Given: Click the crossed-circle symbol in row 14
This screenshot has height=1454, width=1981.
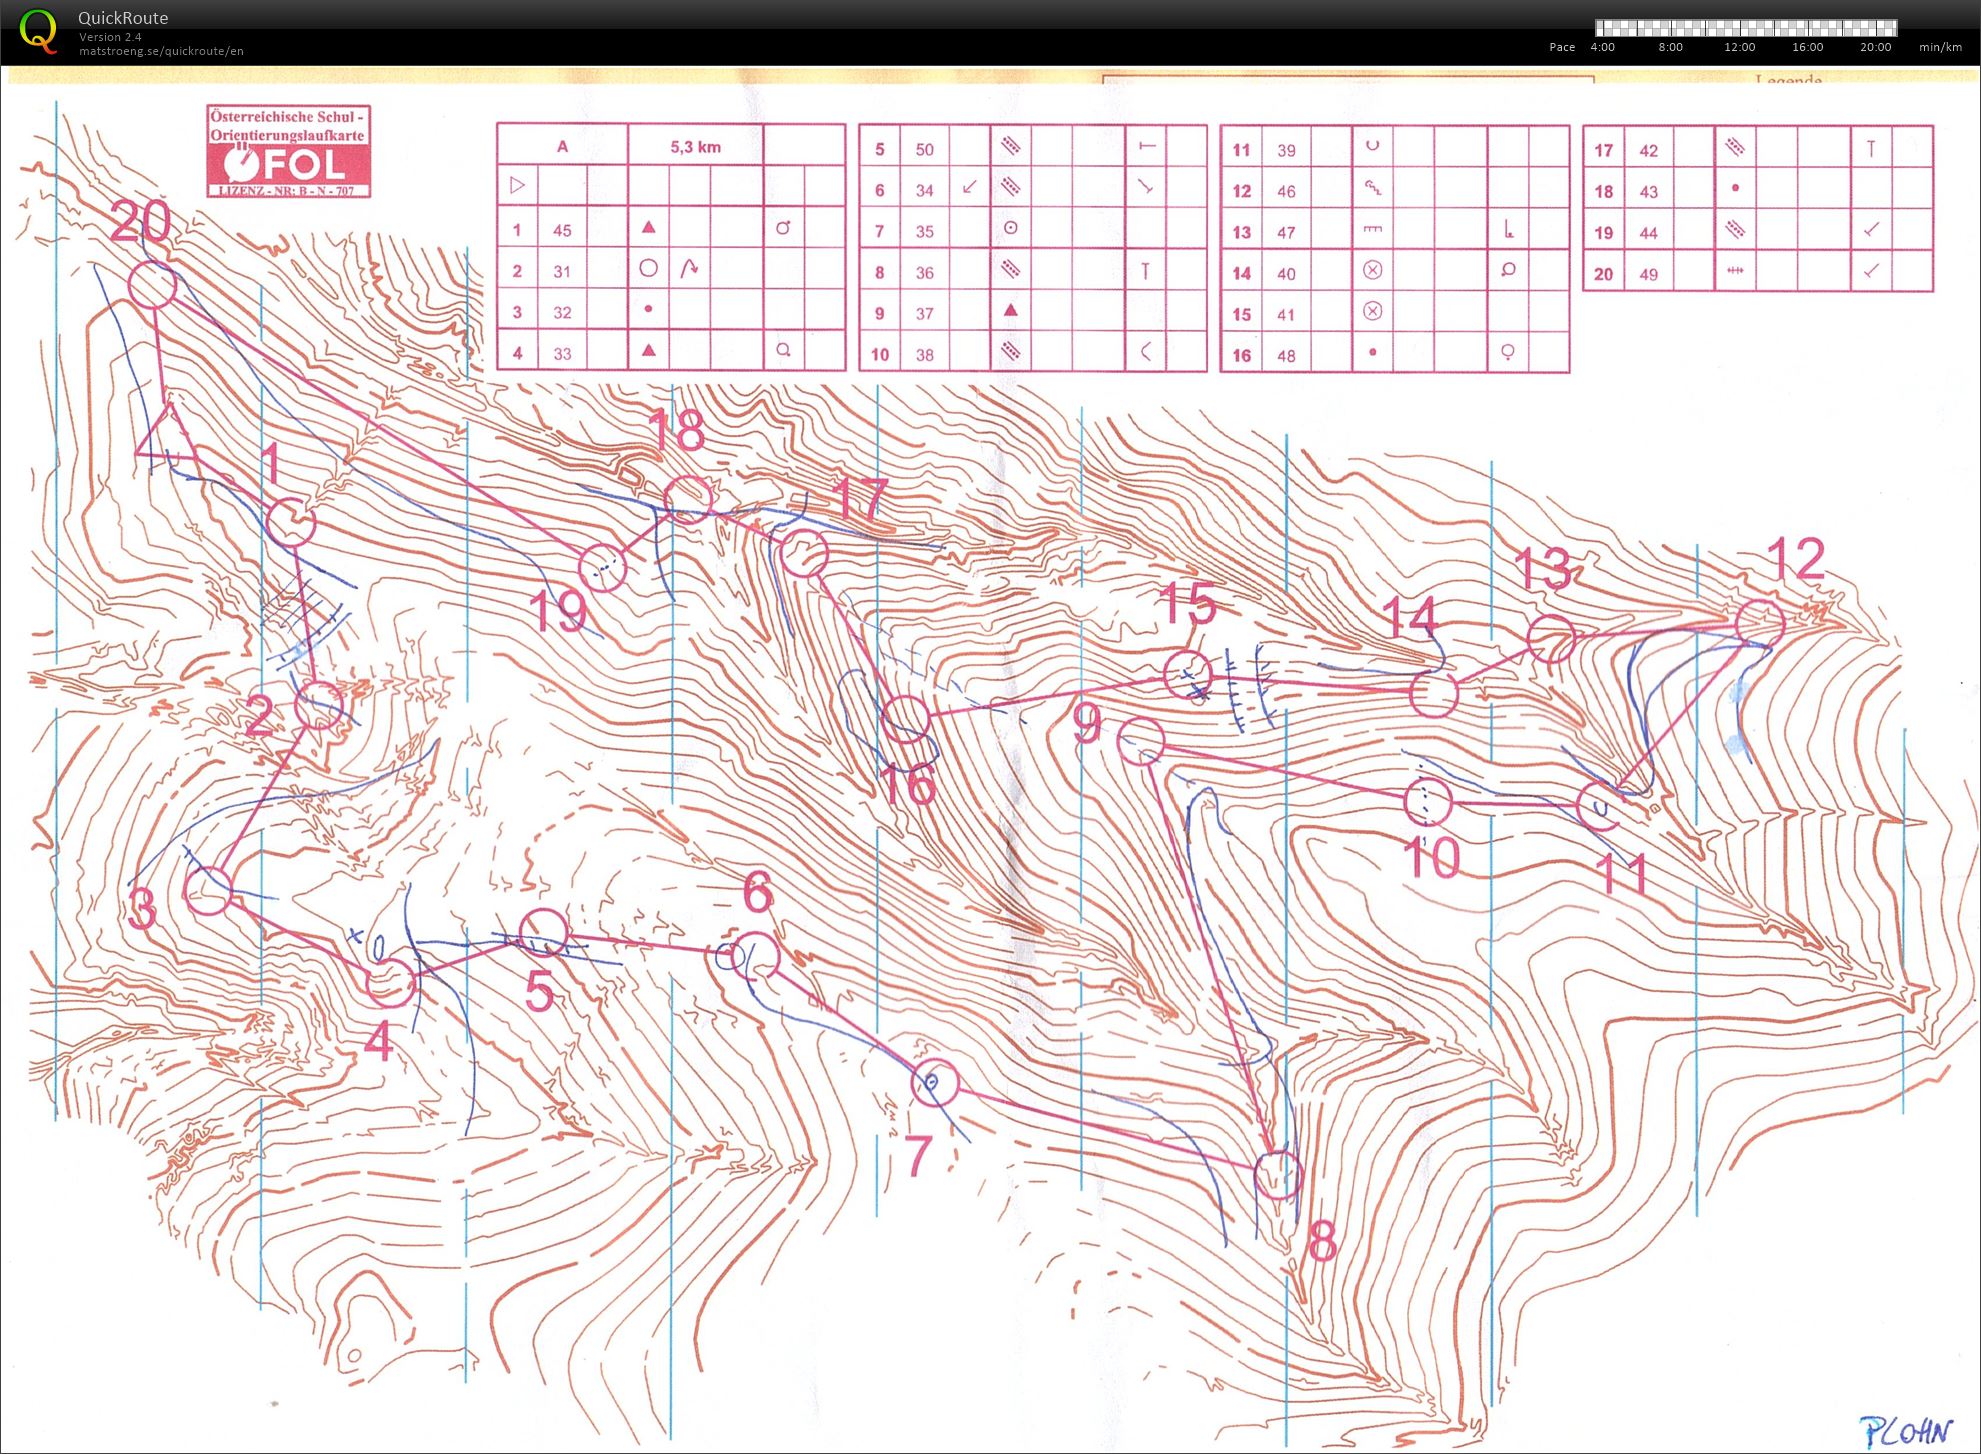Looking at the screenshot, I should [x=1373, y=270].
